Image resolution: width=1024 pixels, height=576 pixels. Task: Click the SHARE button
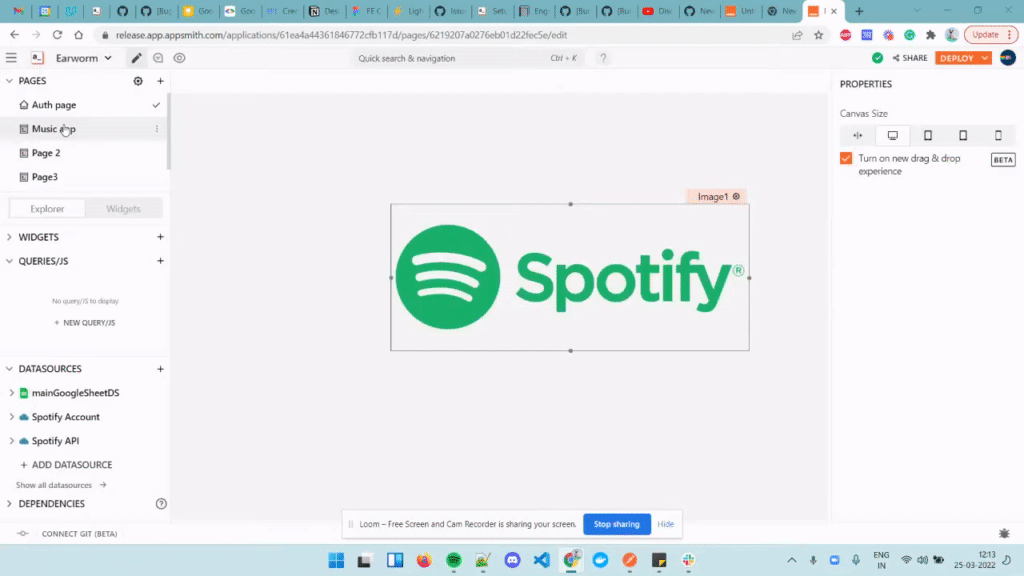tap(910, 58)
